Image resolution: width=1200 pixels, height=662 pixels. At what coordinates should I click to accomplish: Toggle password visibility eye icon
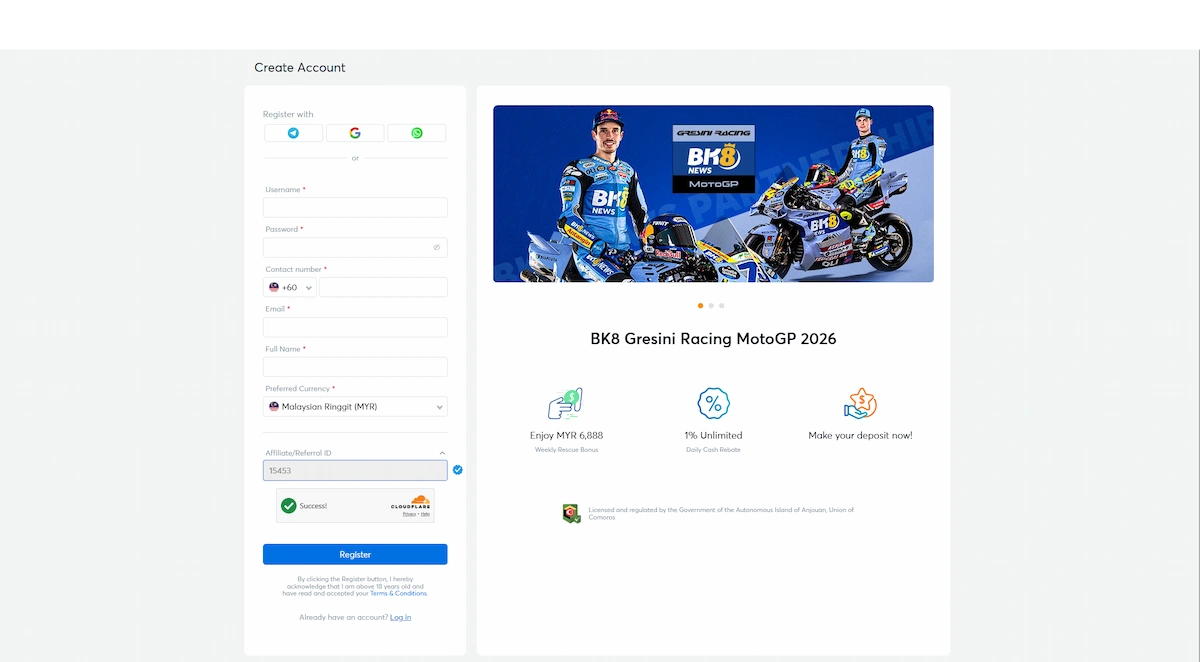[x=437, y=247]
